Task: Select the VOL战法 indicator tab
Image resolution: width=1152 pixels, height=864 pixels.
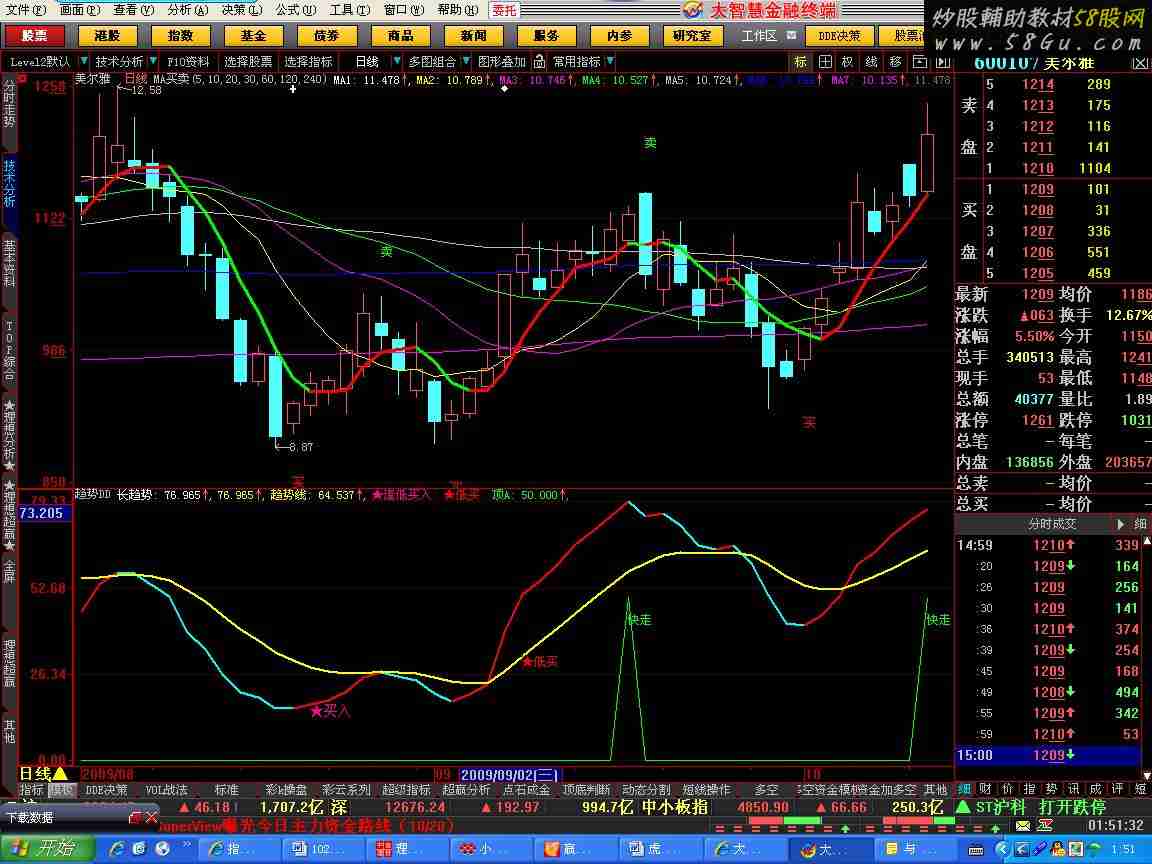Action: 167,790
